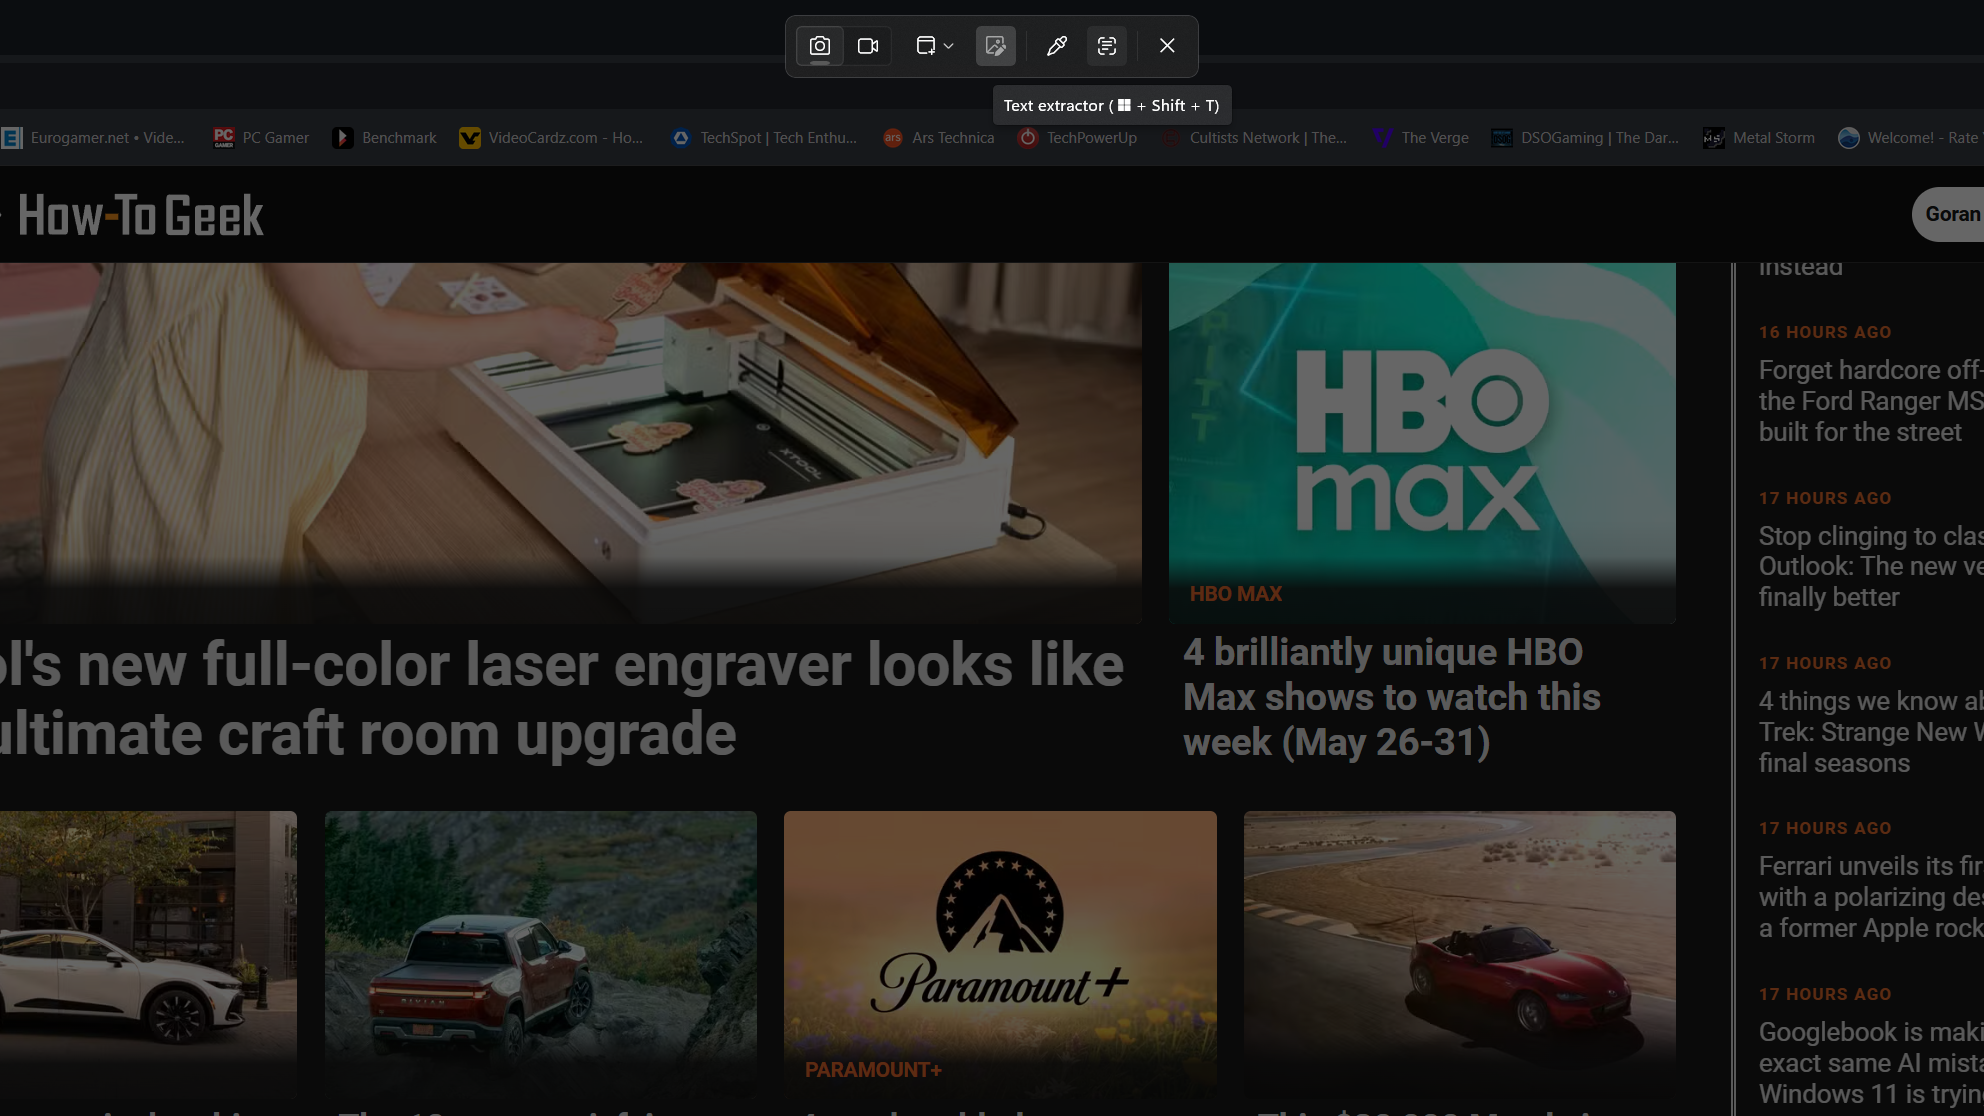
Task: Click the '16 HOURS AGO' timestamp
Action: point(1825,332)
